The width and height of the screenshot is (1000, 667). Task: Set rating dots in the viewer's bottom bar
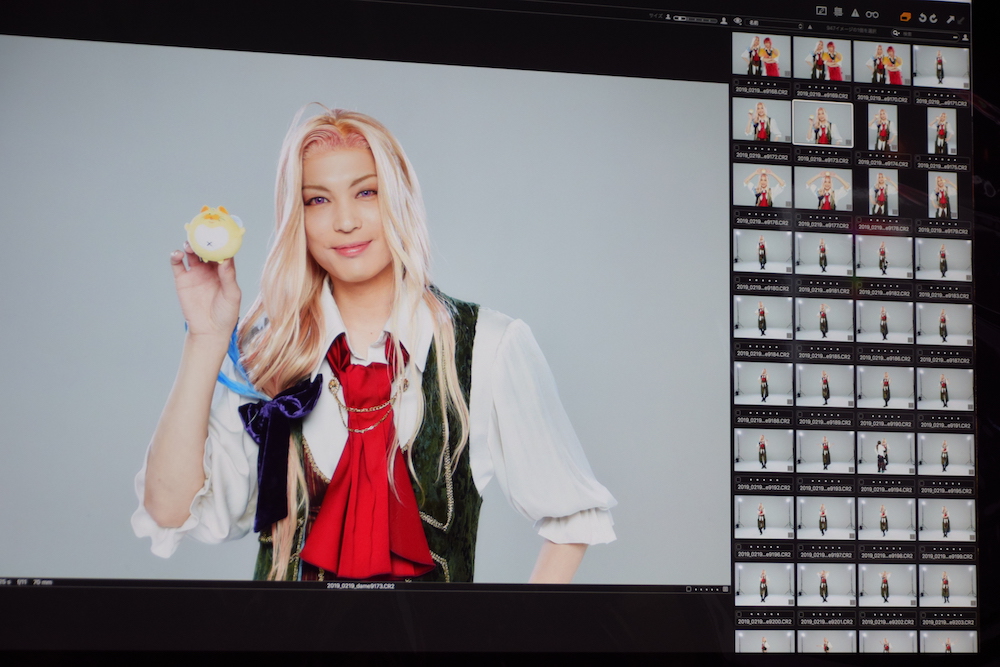tap(707, 590)
